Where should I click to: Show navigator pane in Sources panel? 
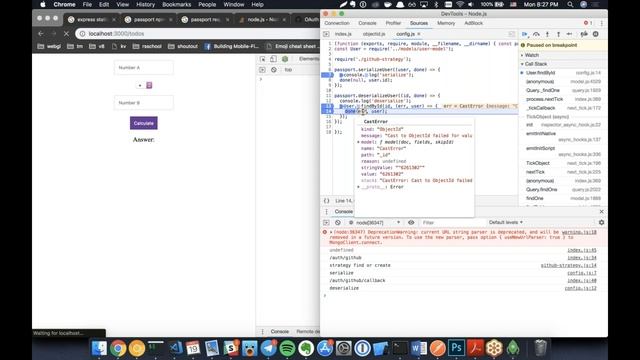tap(326, 34)
